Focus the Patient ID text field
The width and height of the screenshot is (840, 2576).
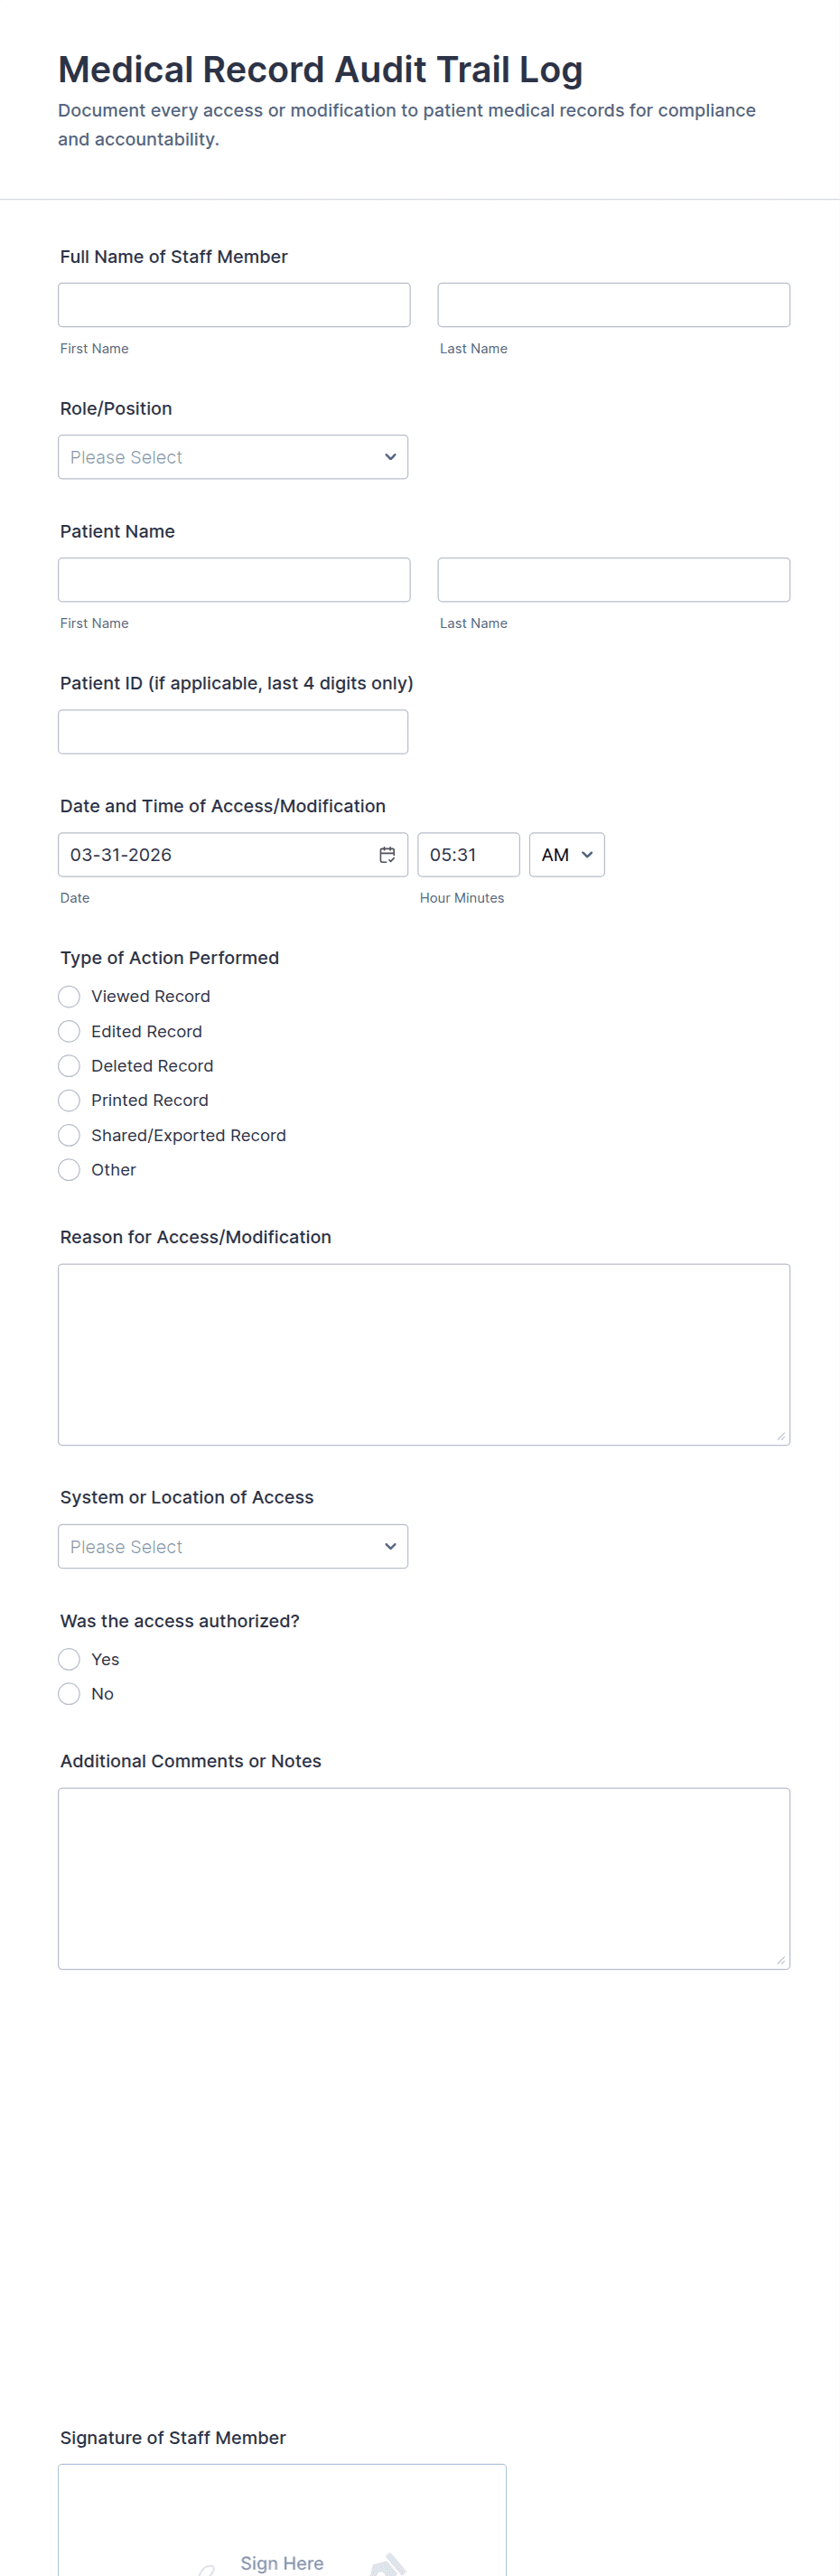pyautogui.click(x=233, y=732)
